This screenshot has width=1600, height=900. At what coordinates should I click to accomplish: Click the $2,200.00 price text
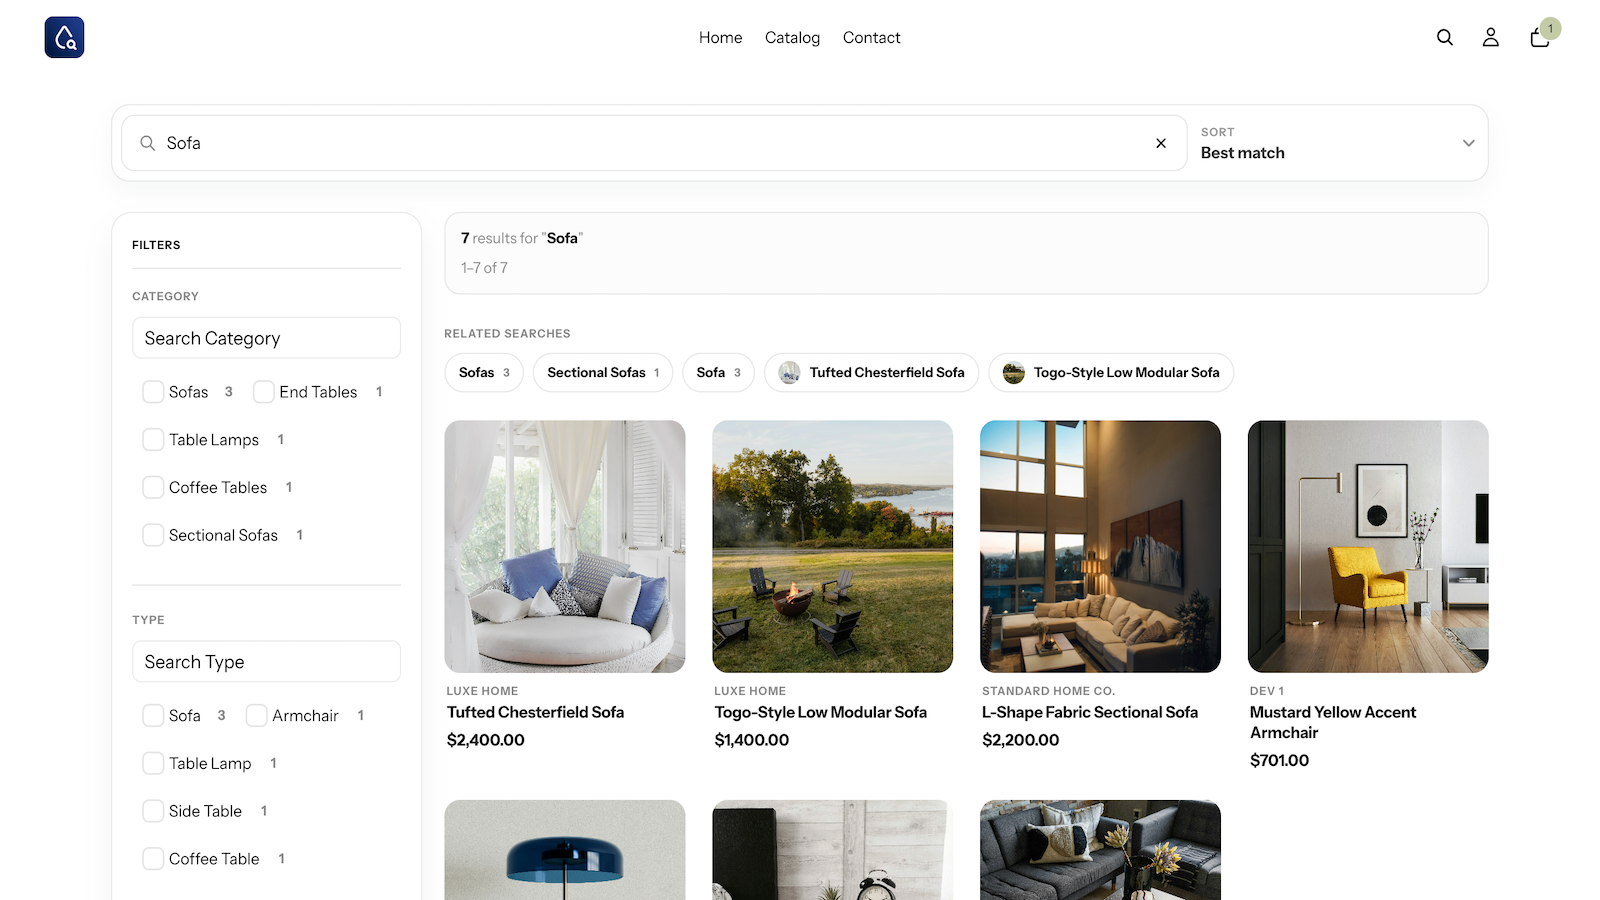[x=1021, y=740]
